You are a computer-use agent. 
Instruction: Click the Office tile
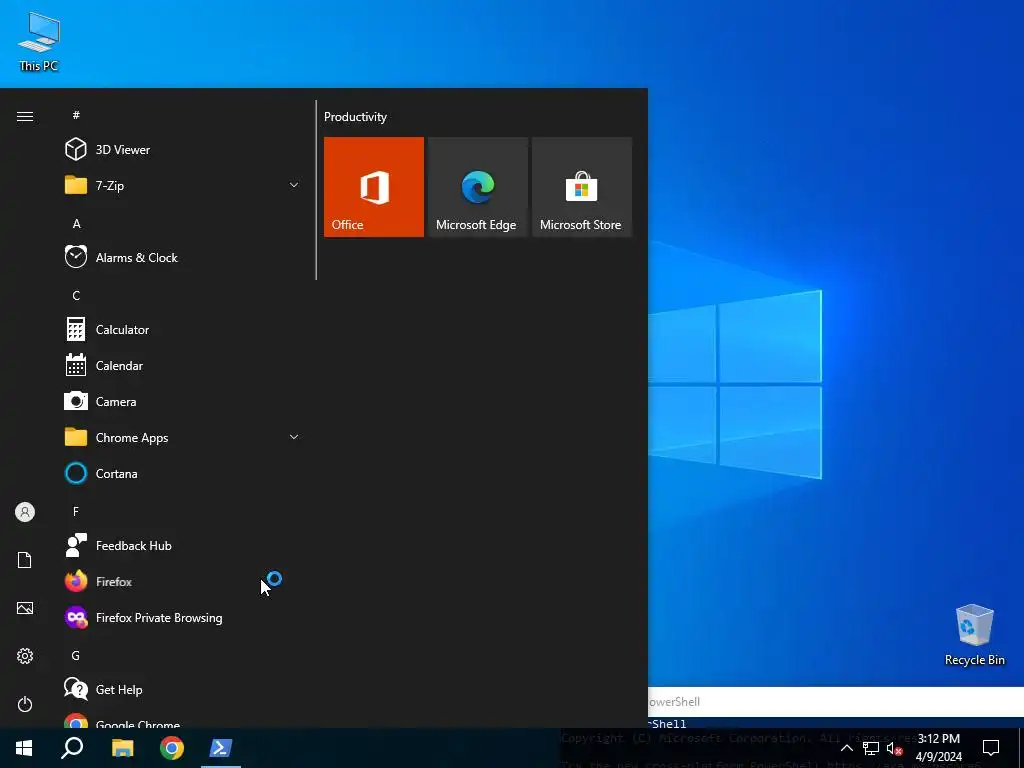(374, 187)
